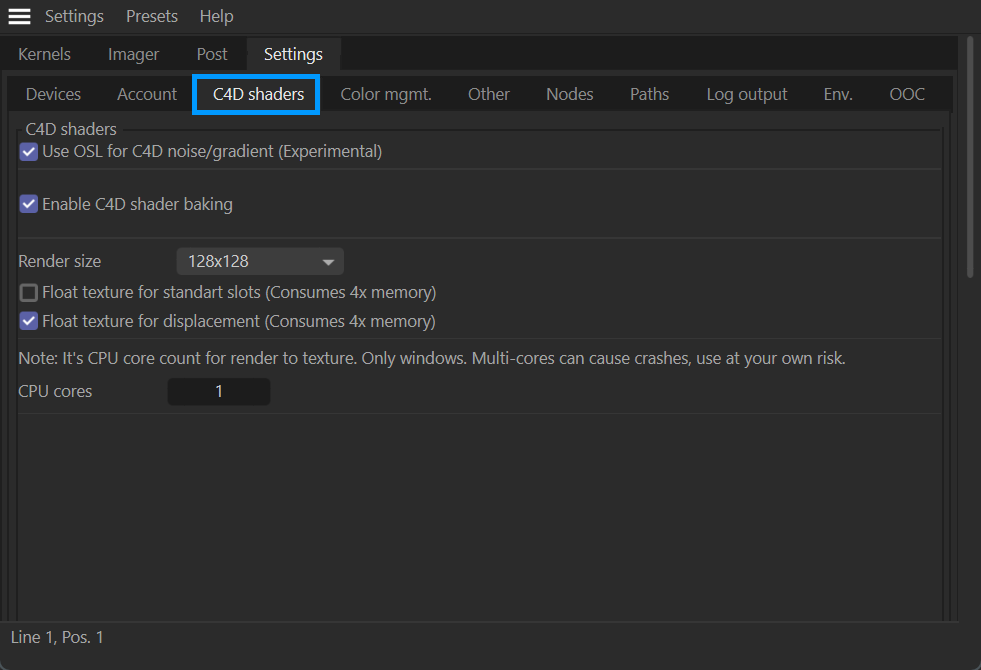Open the OOC settings tab

tap(907, 94)
